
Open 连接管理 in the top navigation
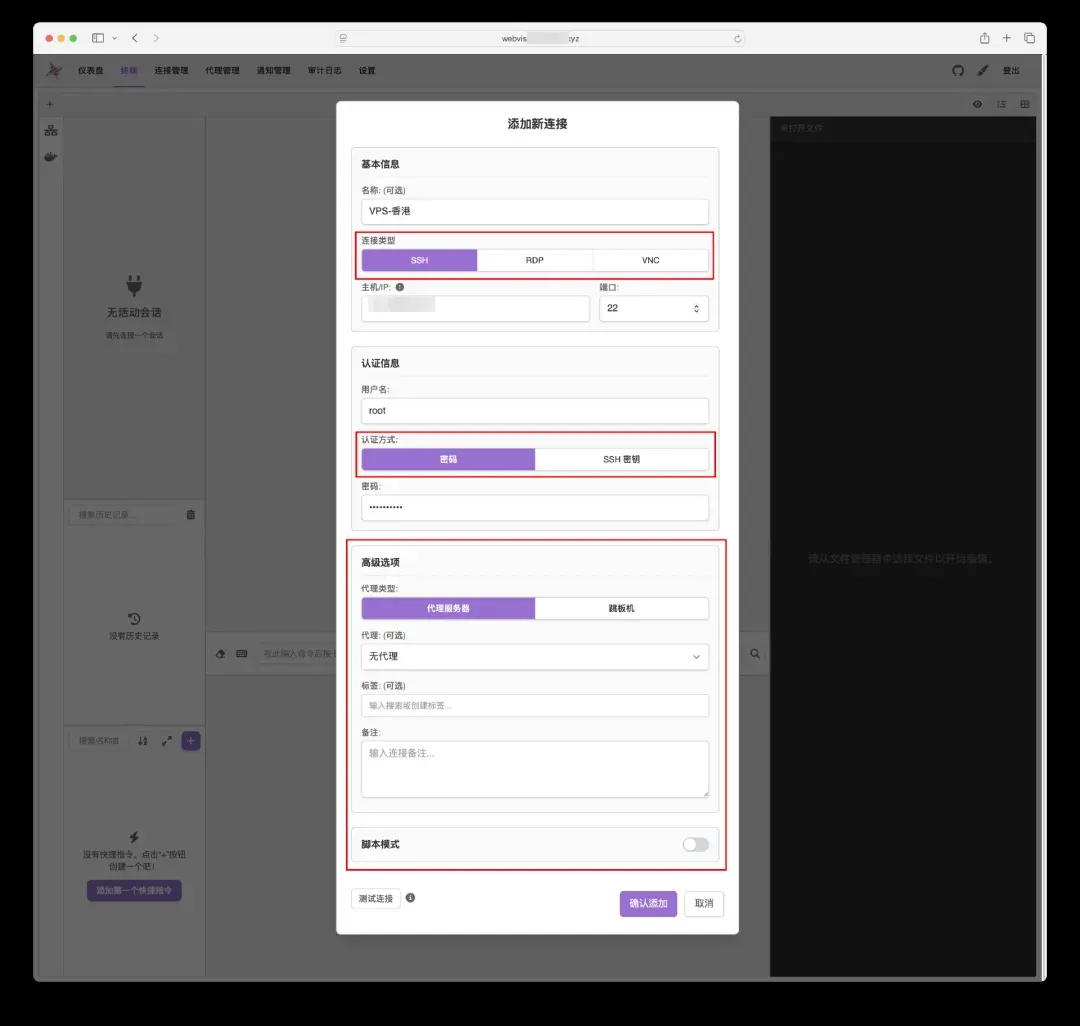[x=171, y=71]
